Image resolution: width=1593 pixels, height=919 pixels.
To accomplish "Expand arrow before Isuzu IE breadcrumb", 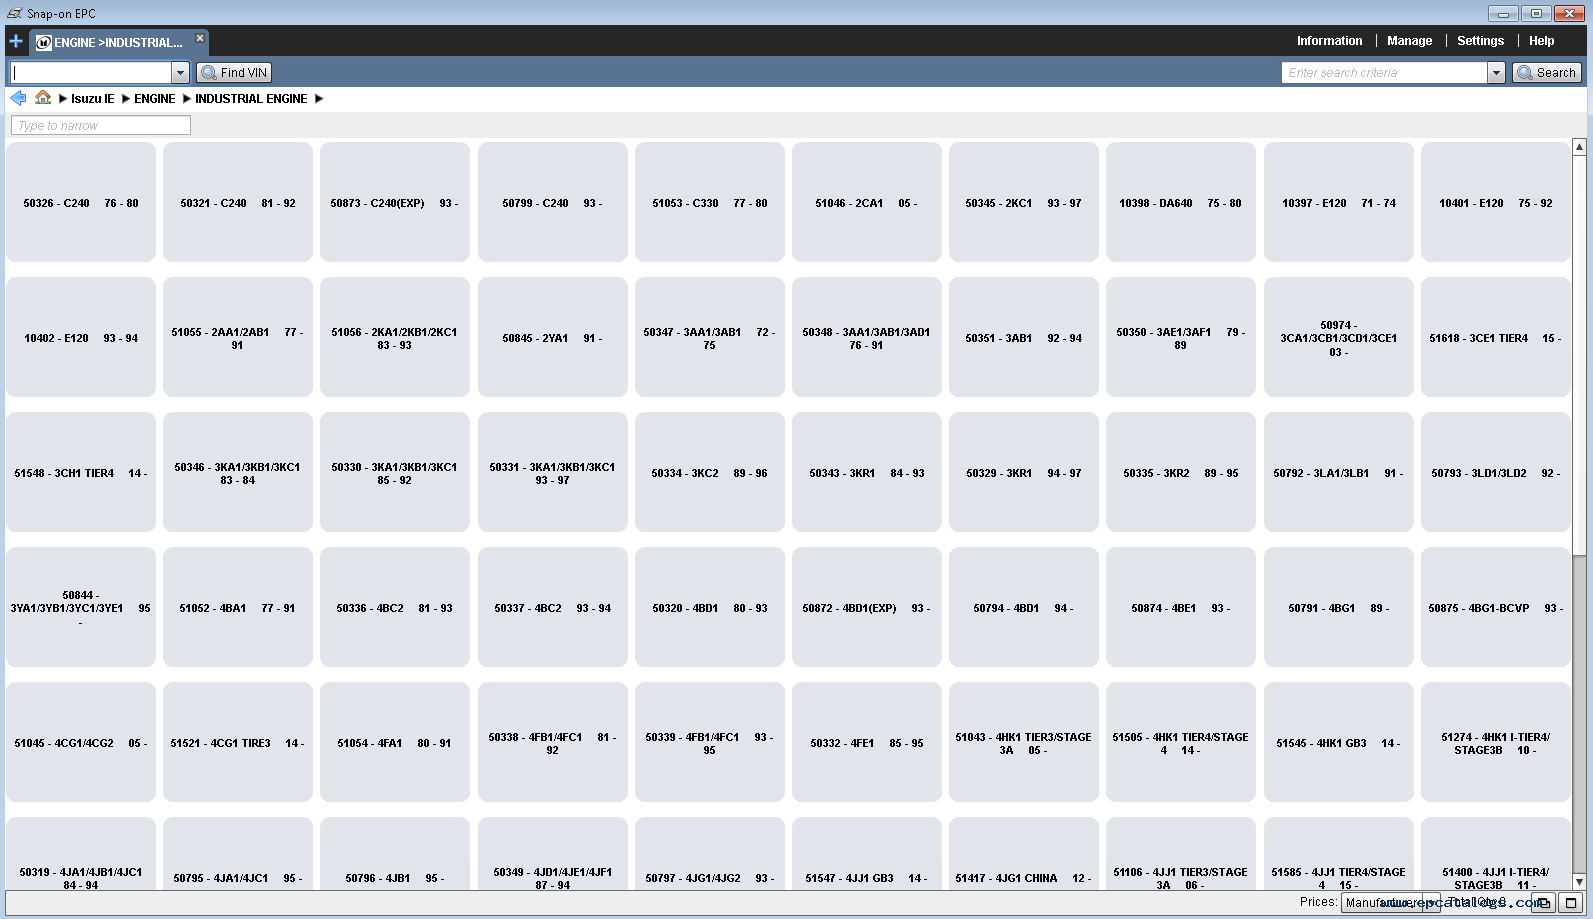I will (x=63, y=98).
